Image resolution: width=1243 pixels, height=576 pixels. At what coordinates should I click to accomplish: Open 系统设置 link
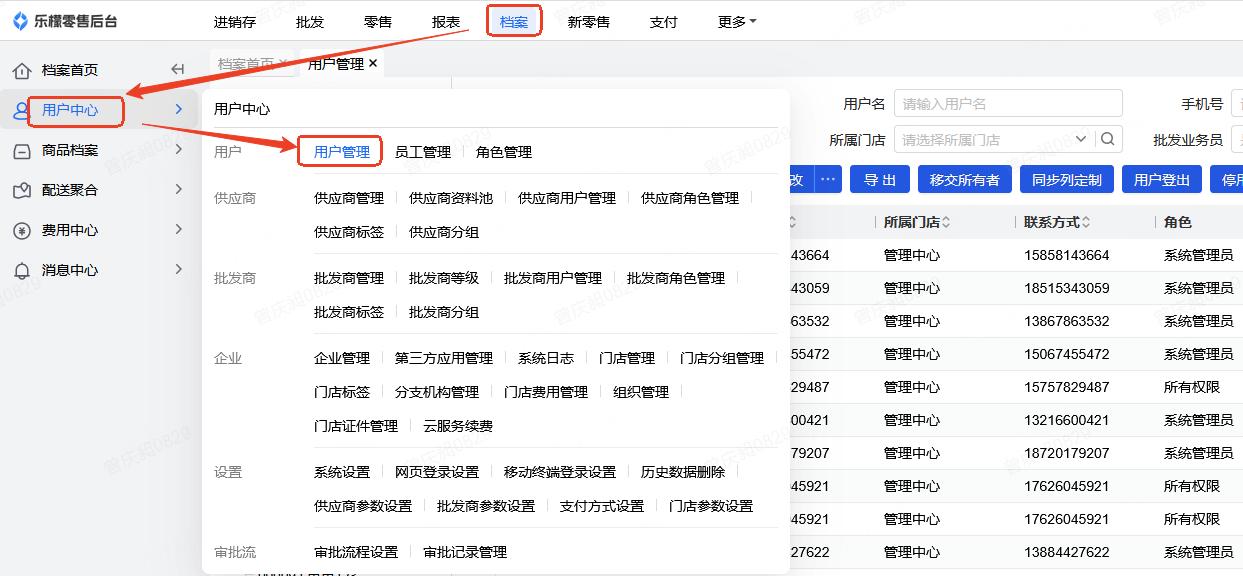tap(342, 472)
